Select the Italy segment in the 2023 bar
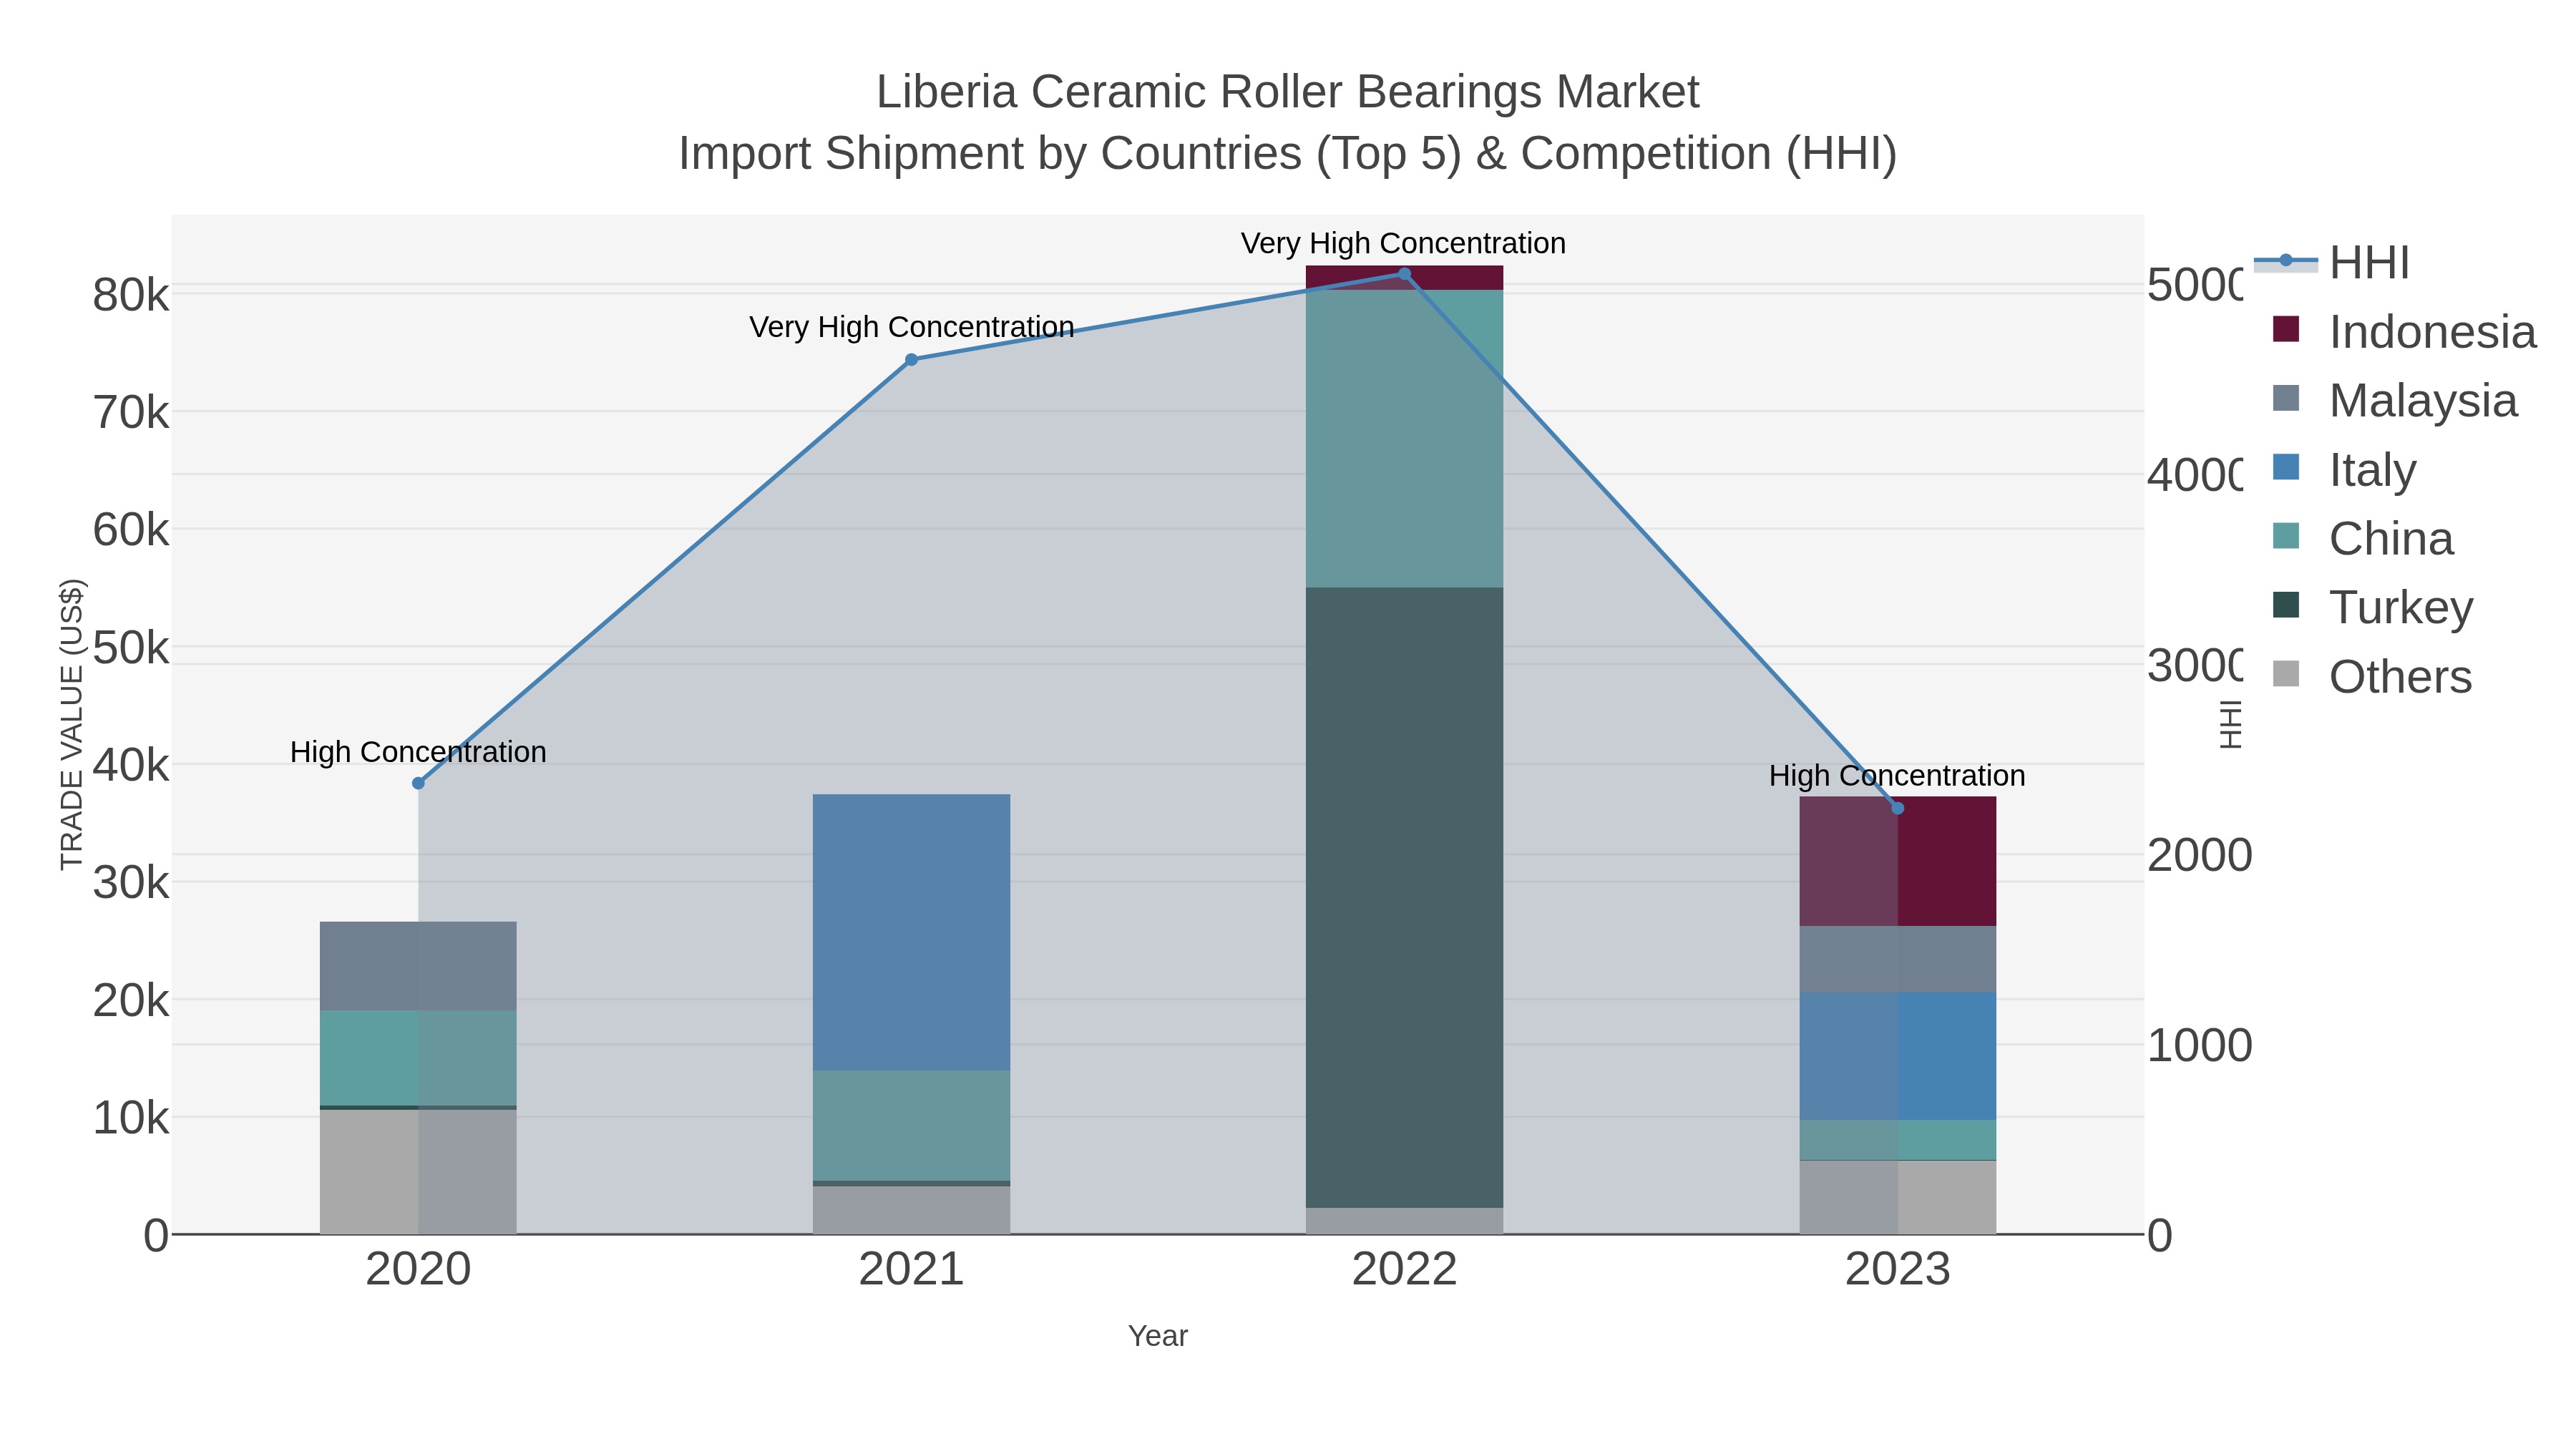This screenshot has width=2576, height=1449. [x=1897, y=1056]
